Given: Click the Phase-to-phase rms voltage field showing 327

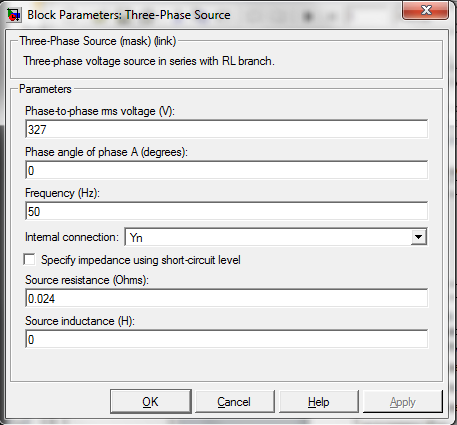Looking at the screenshot, I should (226, 129).
